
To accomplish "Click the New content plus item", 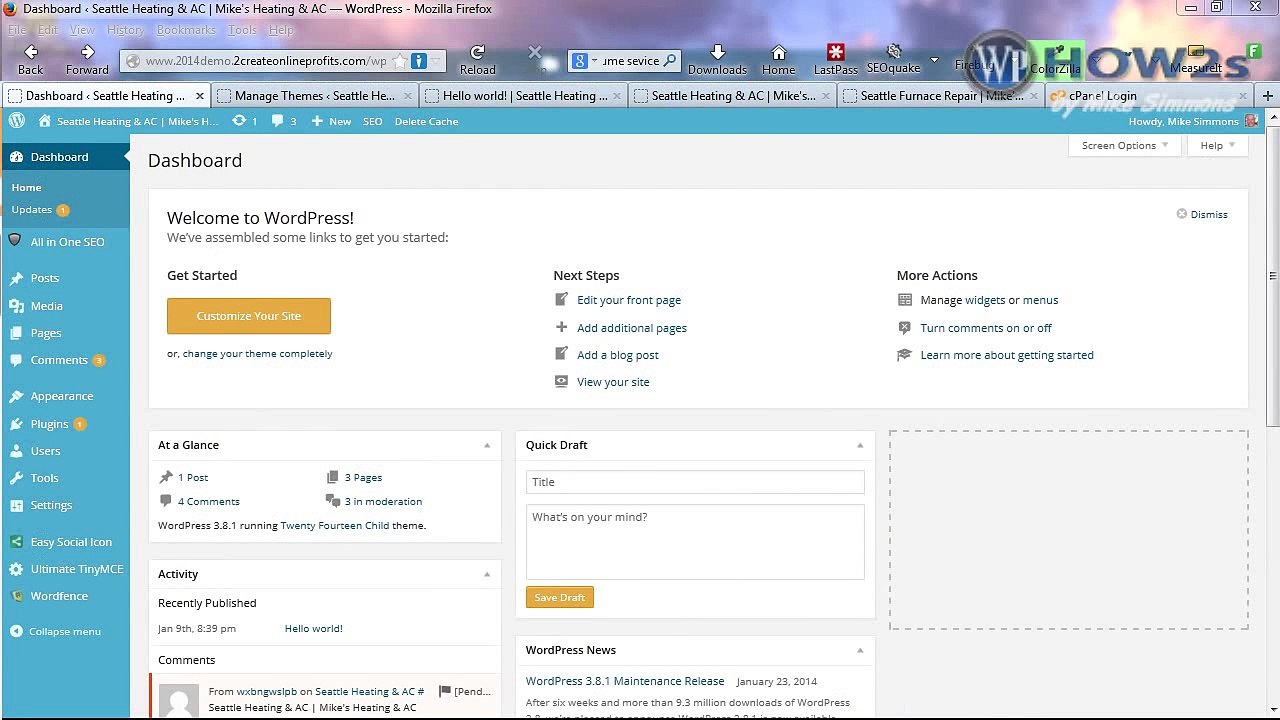I will [x=331, y=121].
